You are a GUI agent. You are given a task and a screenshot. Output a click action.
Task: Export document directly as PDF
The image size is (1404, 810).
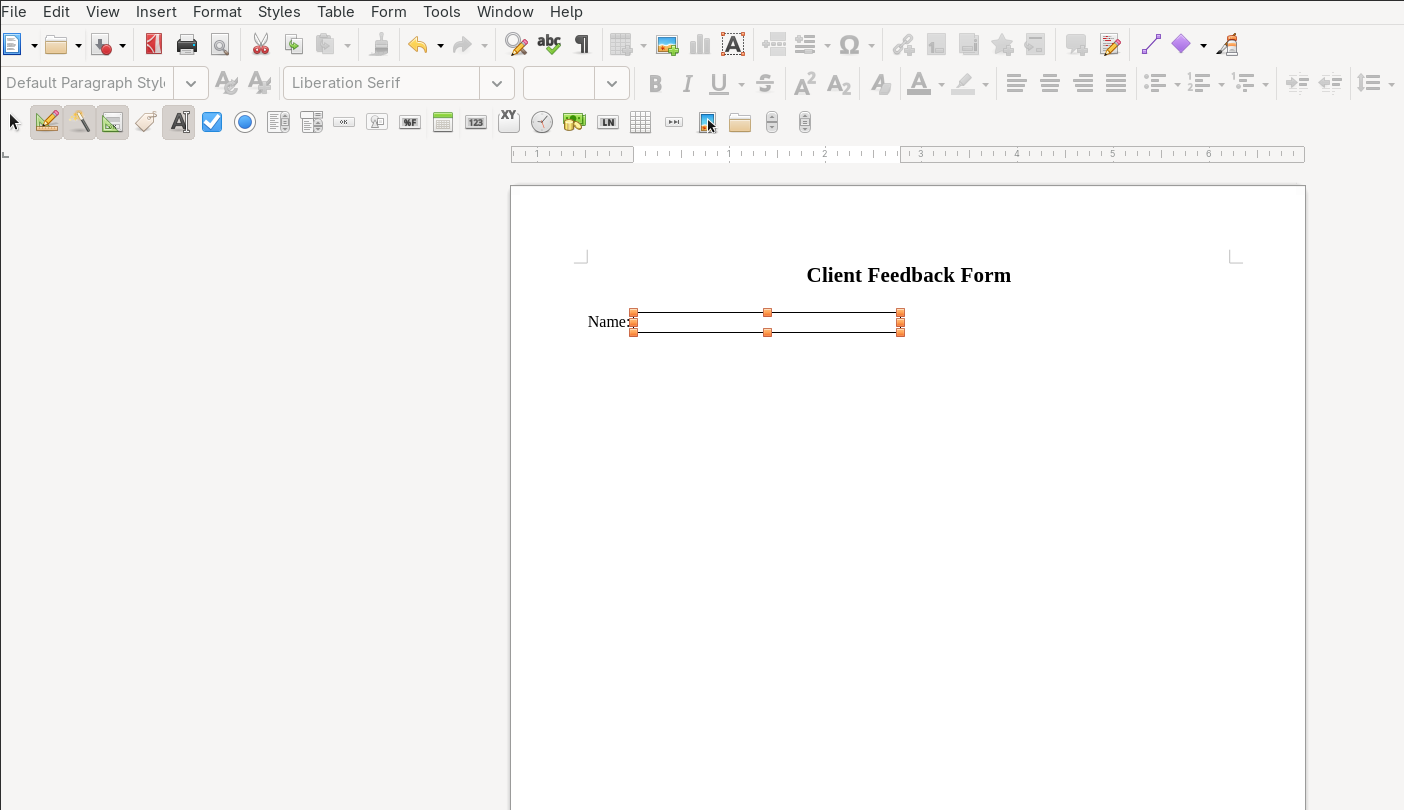coord(153,44)
